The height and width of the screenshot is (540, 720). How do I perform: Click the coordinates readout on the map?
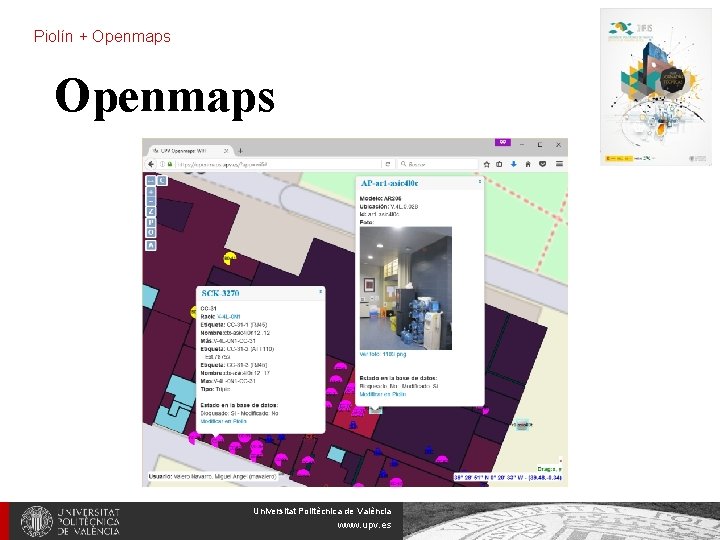(x=508, y=478)
